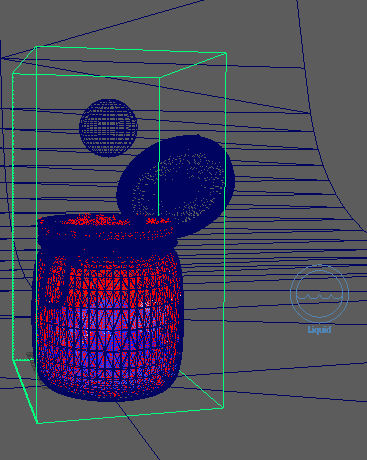The image size is (367, 460).
Task: Select the red particle-filled jar mesh
Action: (x=107, y=307)
